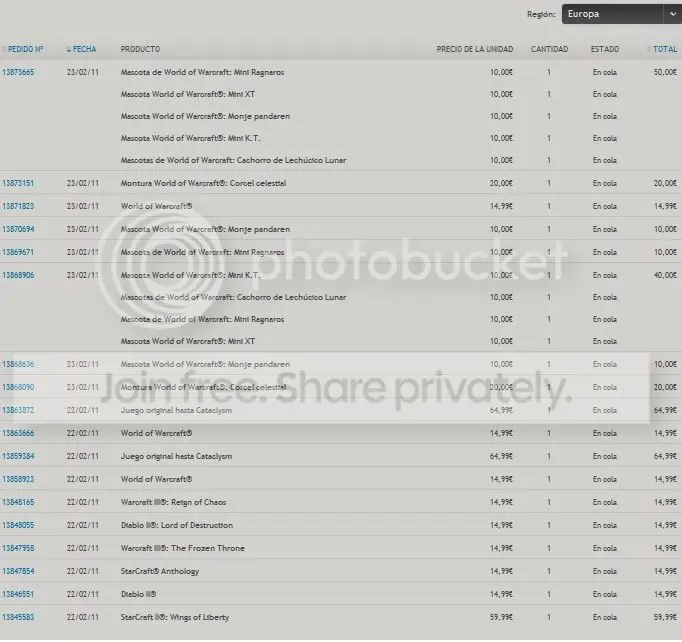Viewport: 682px width, 642px height.
Task: Select product Warcraft III®: Reign of Chaos
Action: point(173,502)
